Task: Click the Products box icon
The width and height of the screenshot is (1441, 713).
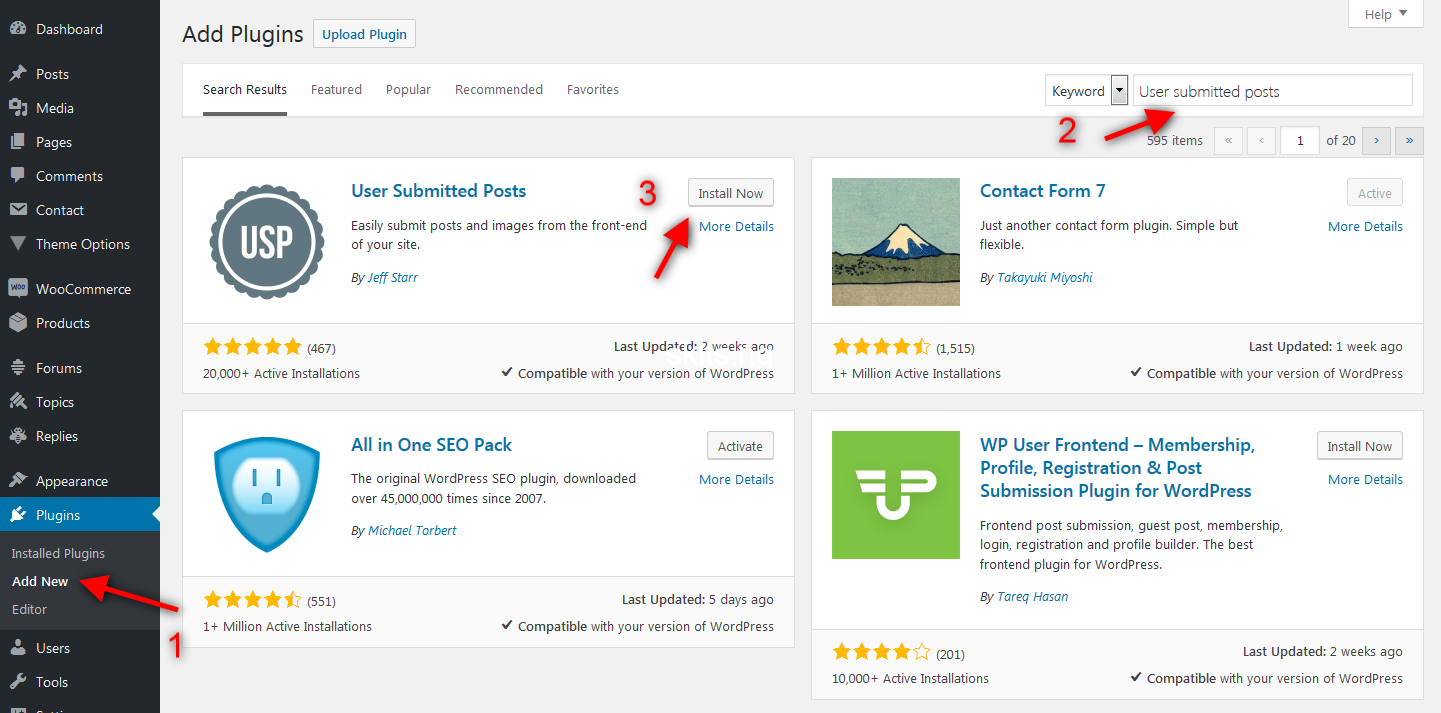Action: (x=17, y=323)
